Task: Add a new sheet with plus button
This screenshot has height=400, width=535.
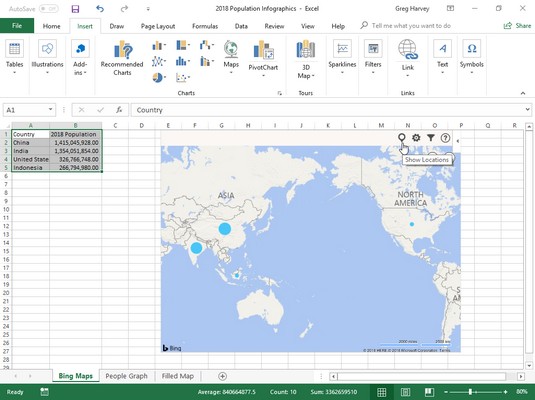Action: click(x=222, y=376)
